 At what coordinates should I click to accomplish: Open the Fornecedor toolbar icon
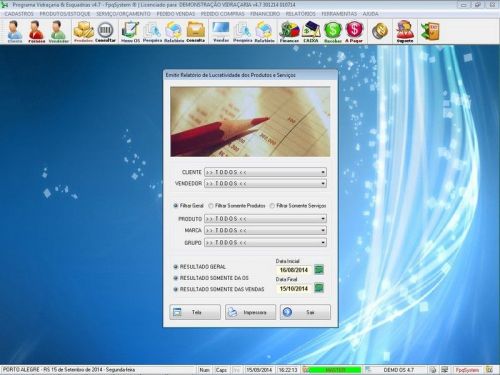point(37,32)
